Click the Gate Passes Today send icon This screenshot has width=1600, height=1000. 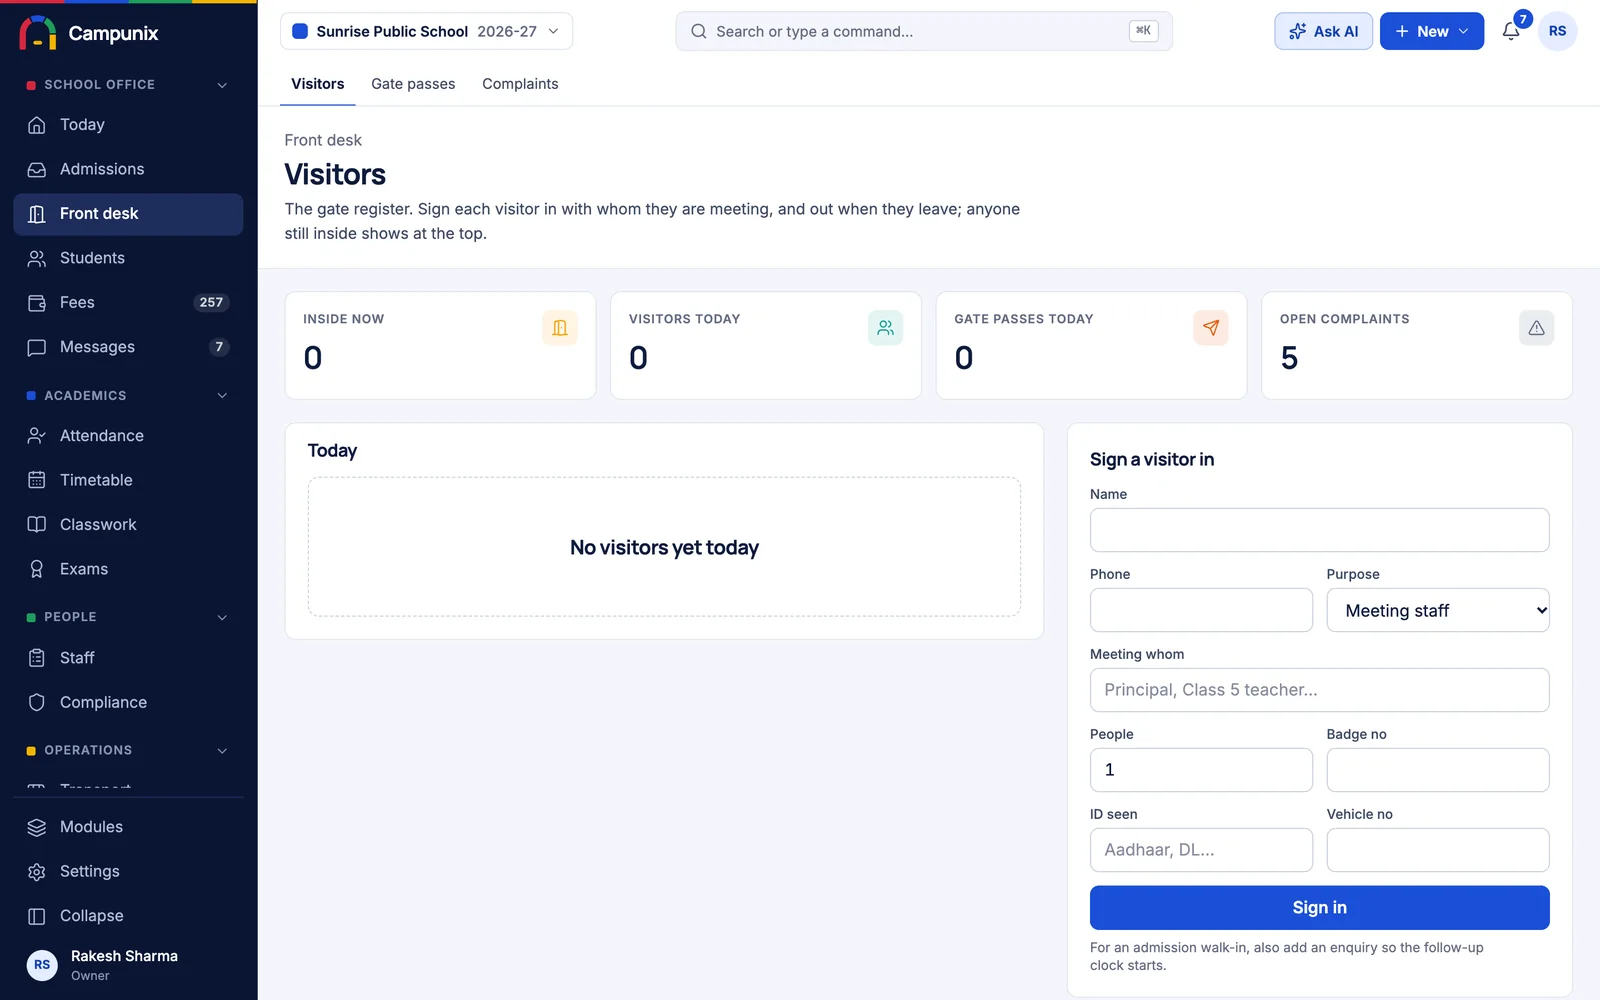(1211, 328)
